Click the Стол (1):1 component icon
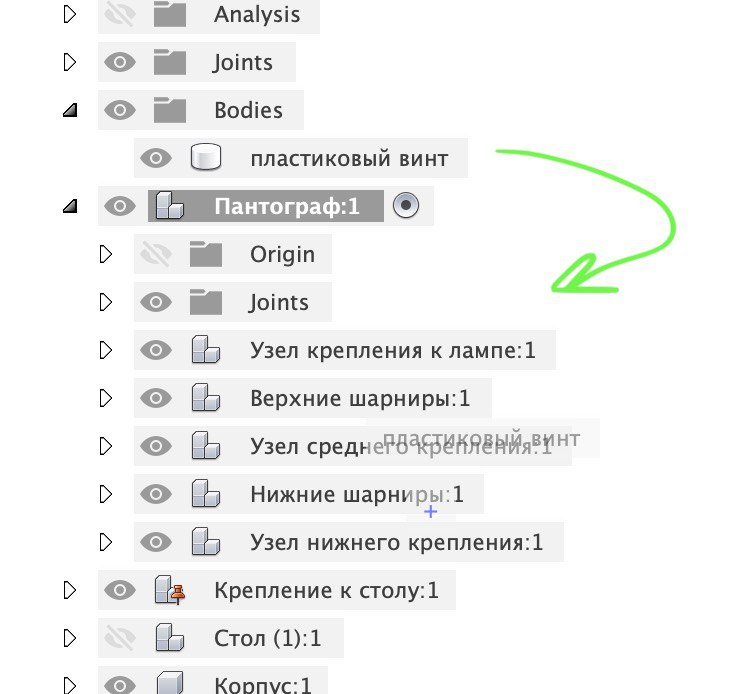Image resolution: width=732 pixels, height=694 pixels. point(170,638)
